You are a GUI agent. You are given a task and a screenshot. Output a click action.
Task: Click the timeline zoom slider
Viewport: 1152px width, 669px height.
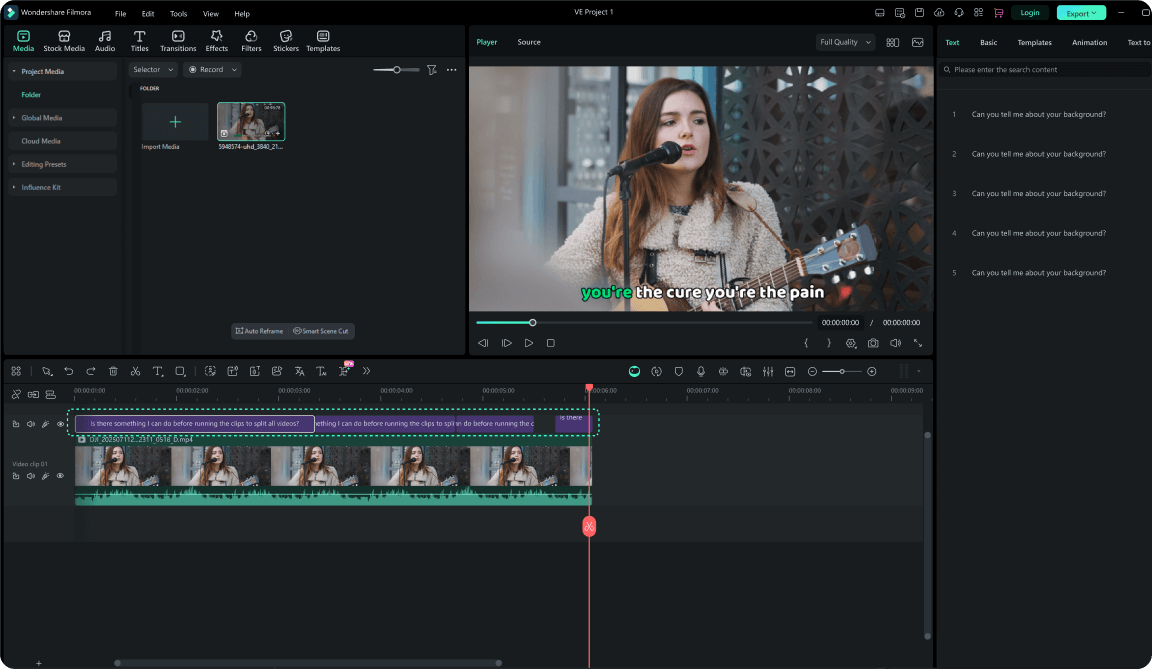pyautogui.click(x=842, y=371)
